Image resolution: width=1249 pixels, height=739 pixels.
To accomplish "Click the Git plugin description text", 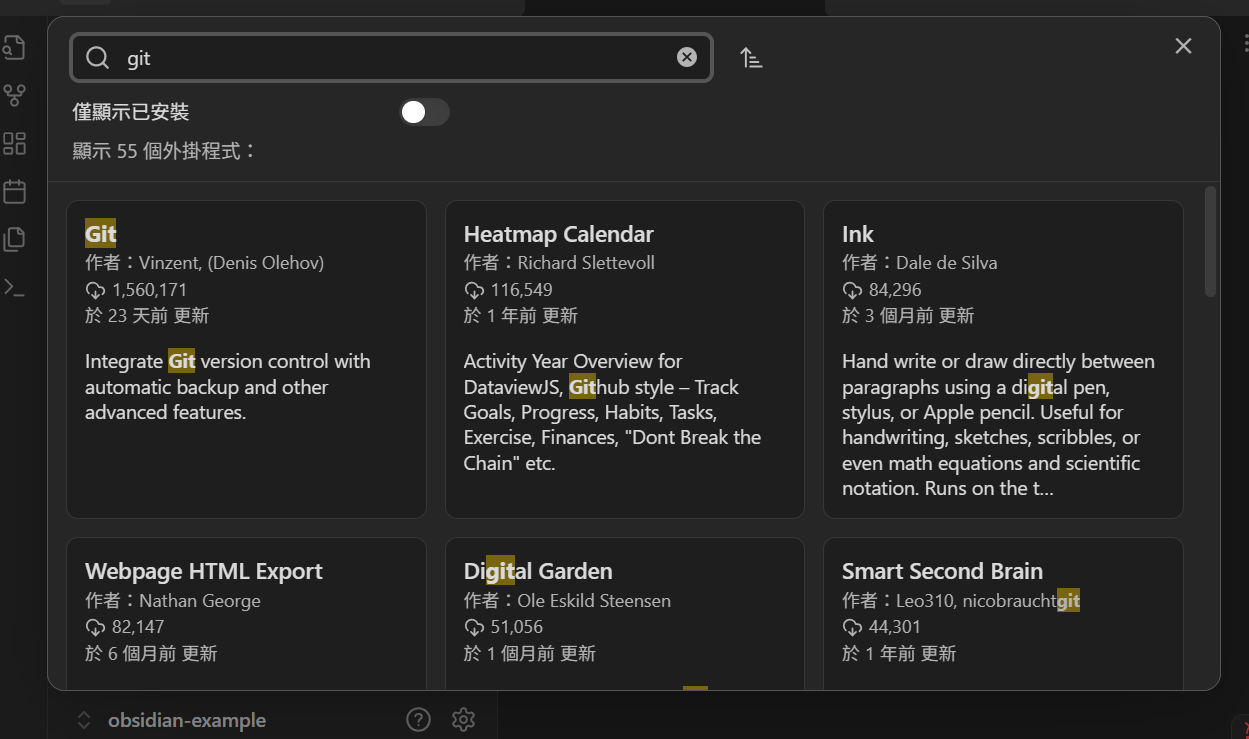I will 228,387.
